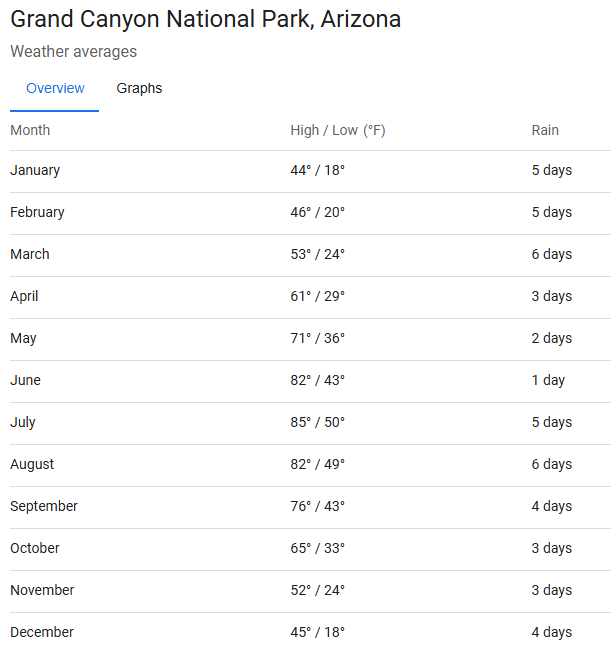Image resolution: width=611 pixels, height=654 pixels.
Task: Select the May row label
Action: click(23, 338)
